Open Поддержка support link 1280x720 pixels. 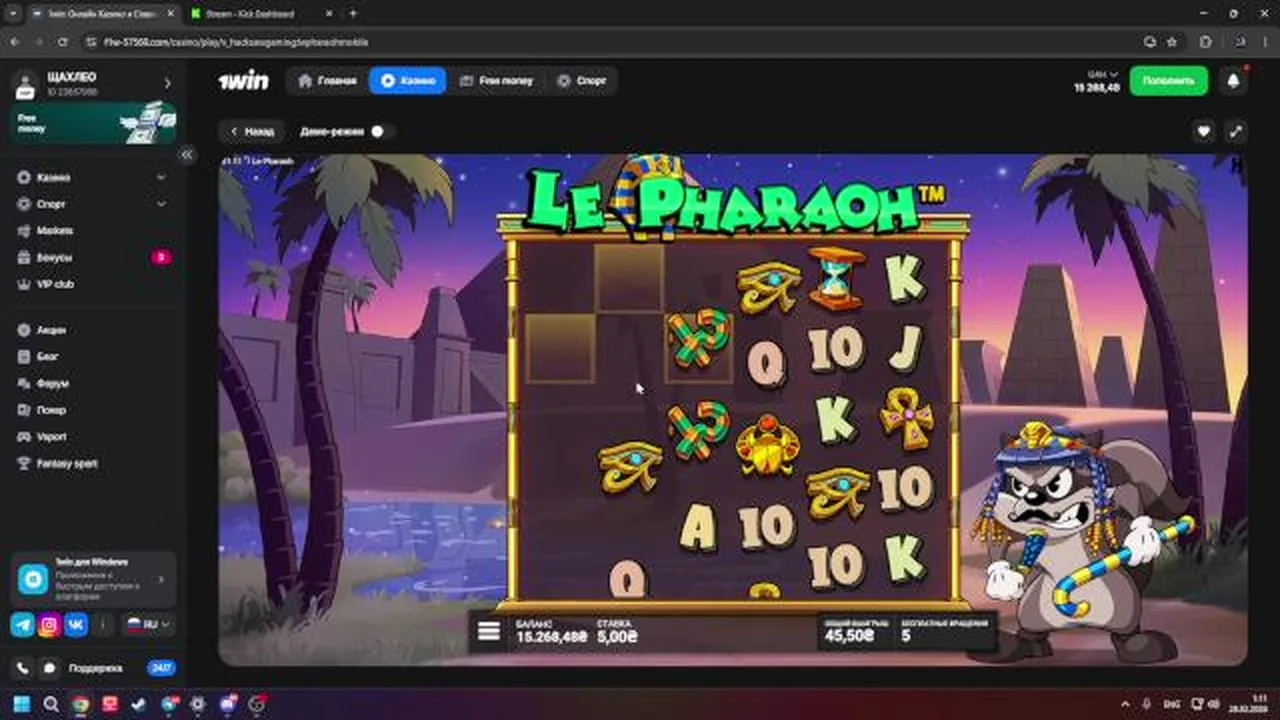point(96,668)
